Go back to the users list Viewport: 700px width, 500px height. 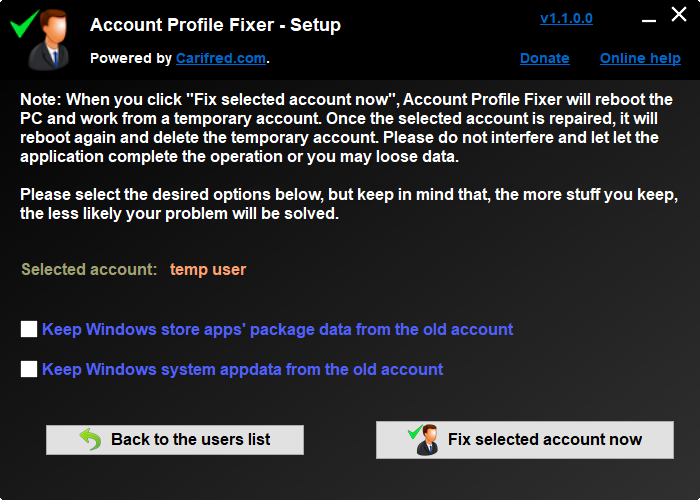point(175,439)
